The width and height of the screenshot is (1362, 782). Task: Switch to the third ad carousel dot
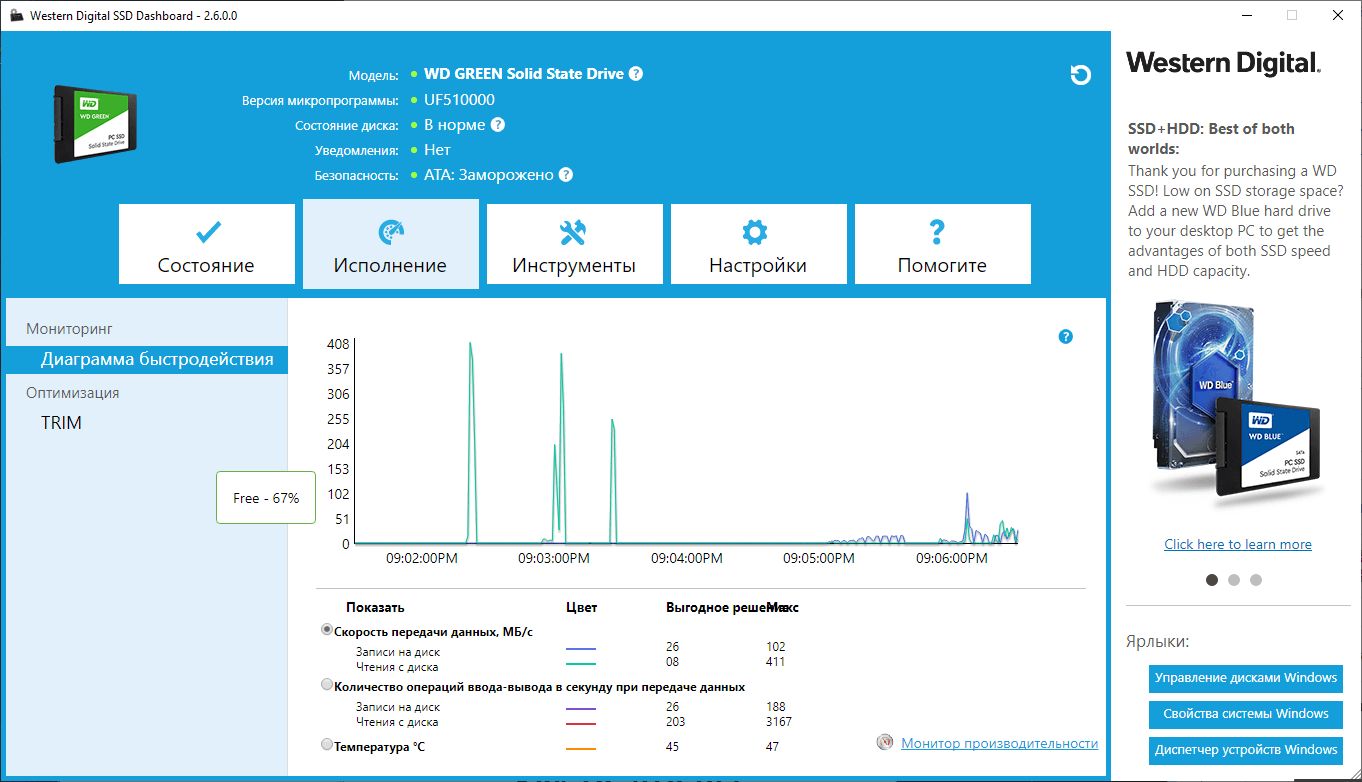[x=1256, y=579]
